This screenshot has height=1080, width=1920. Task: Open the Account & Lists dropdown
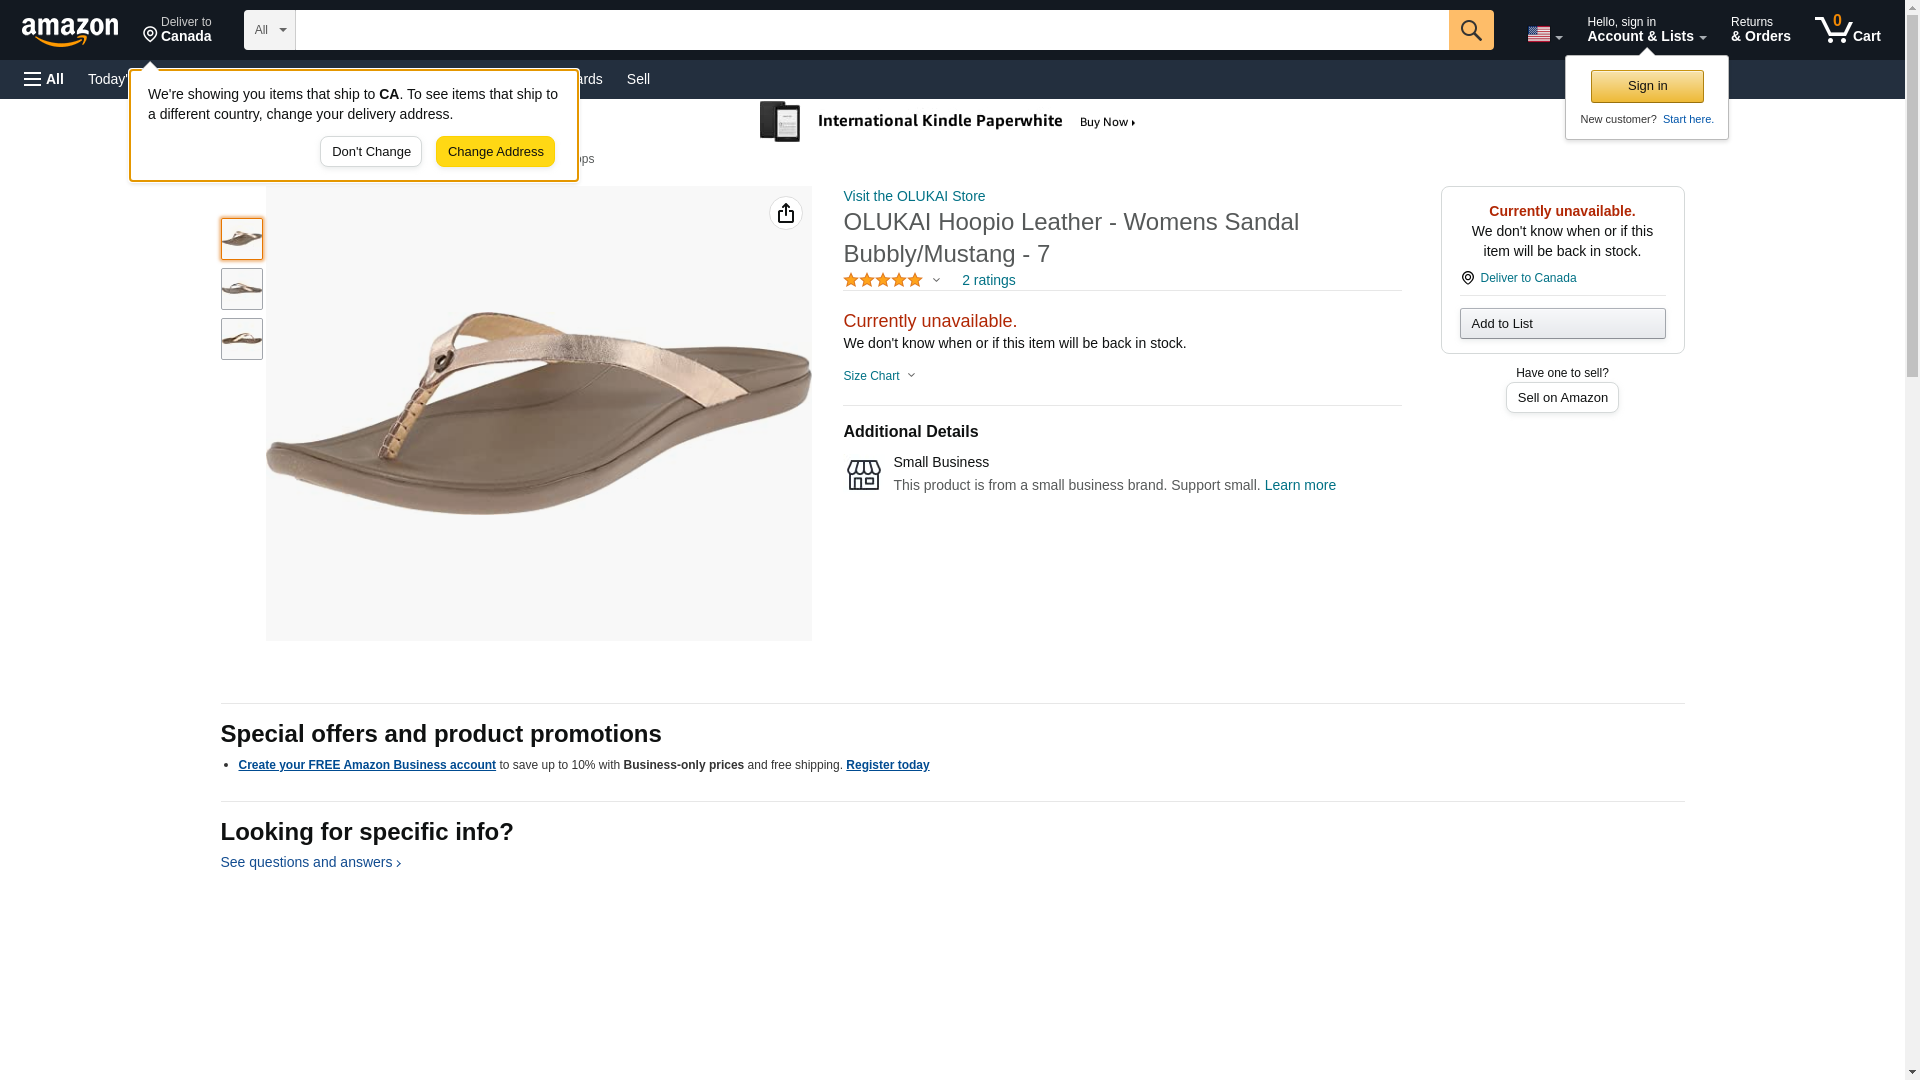(1645, 30)
